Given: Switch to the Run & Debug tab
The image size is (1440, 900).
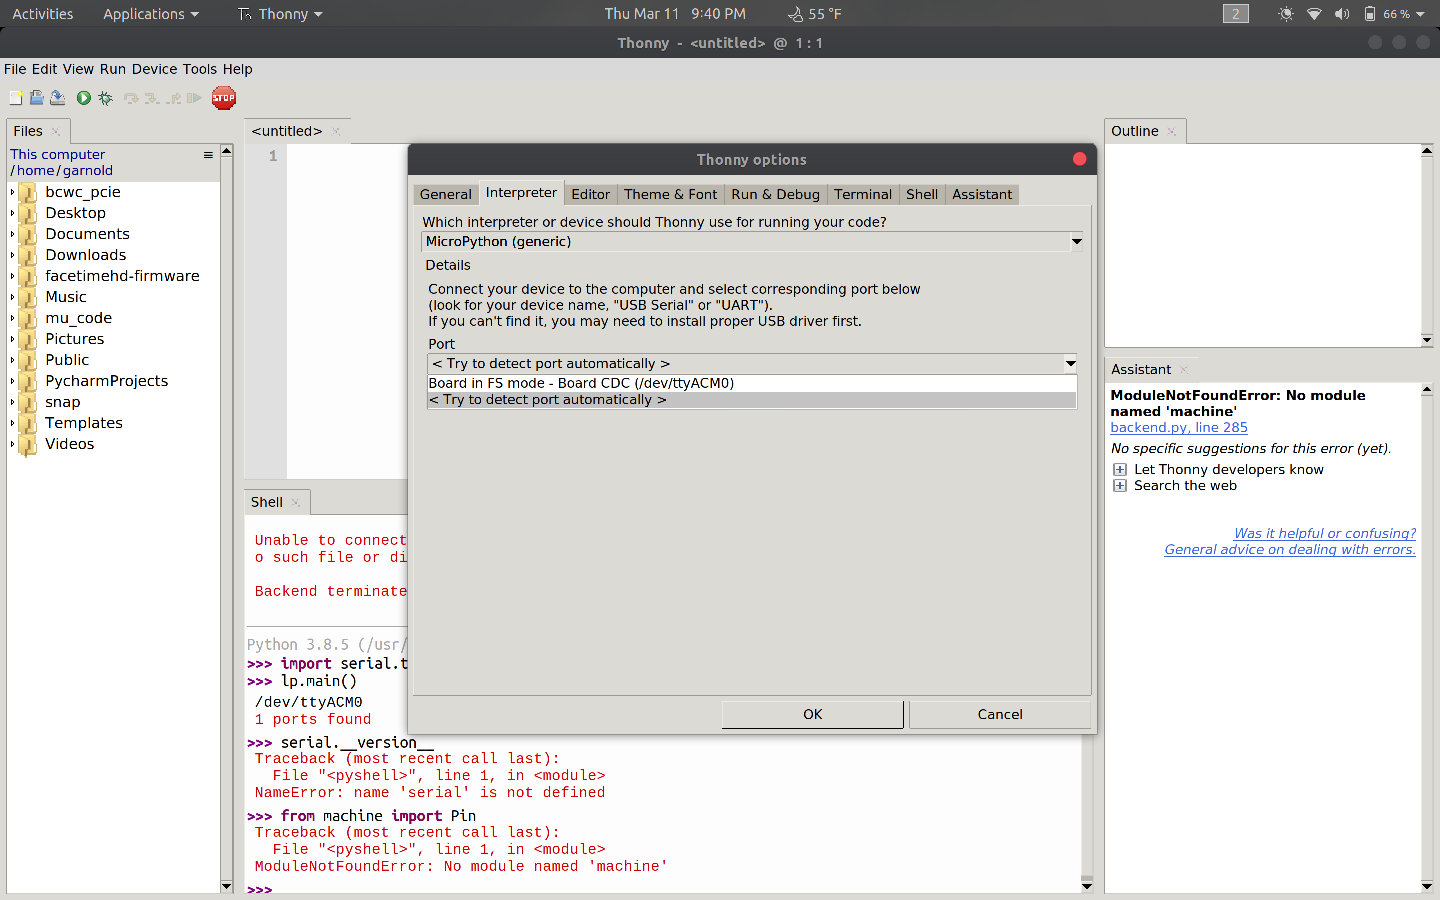Looking at the screenshot, I should tap(775, 194).
